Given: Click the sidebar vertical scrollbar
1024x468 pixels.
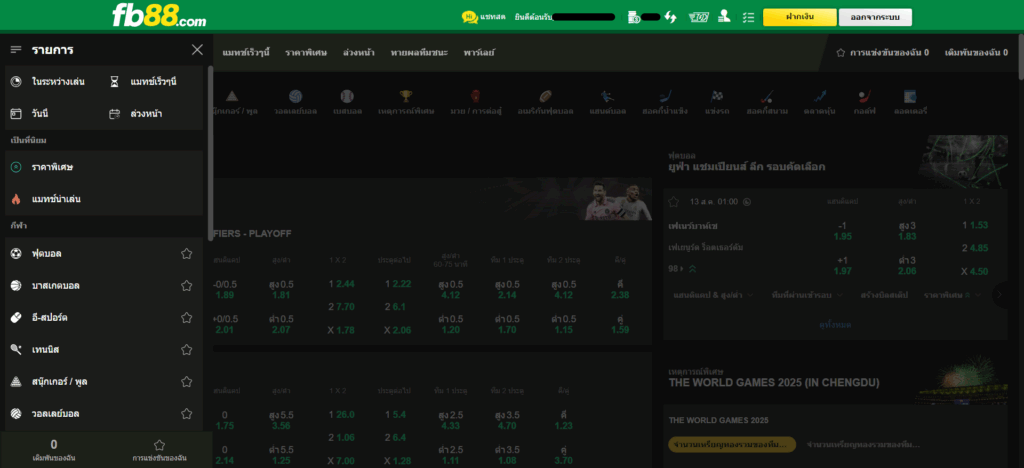Looking at the screenshot, I should coord(210,153).
